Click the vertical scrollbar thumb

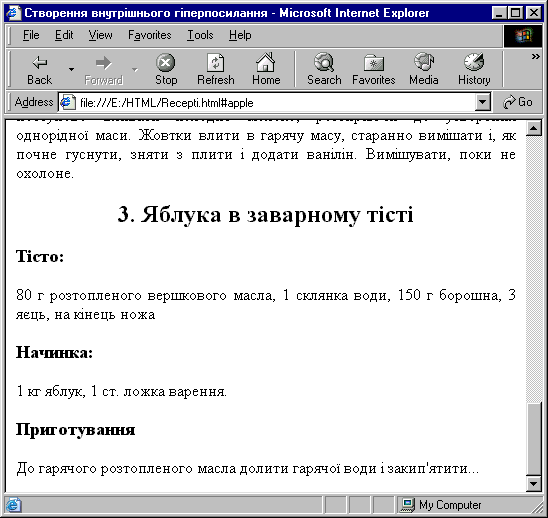[x=534, y=439]
